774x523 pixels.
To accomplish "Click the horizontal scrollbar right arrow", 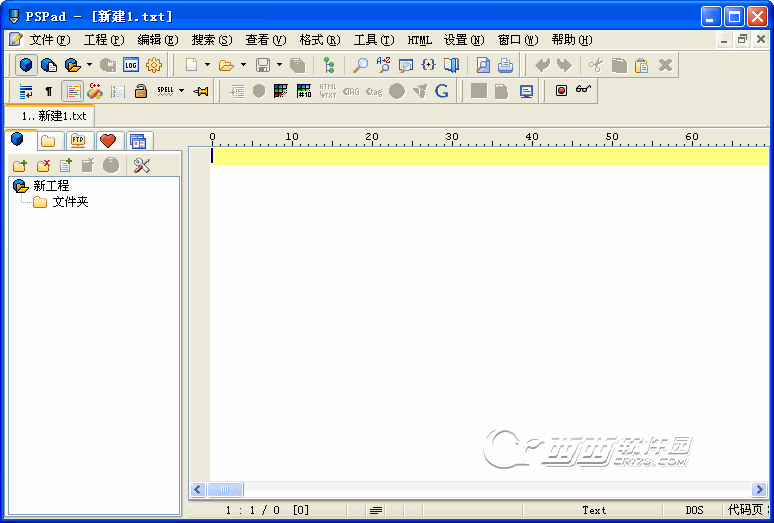I will [x=761, y=489].
